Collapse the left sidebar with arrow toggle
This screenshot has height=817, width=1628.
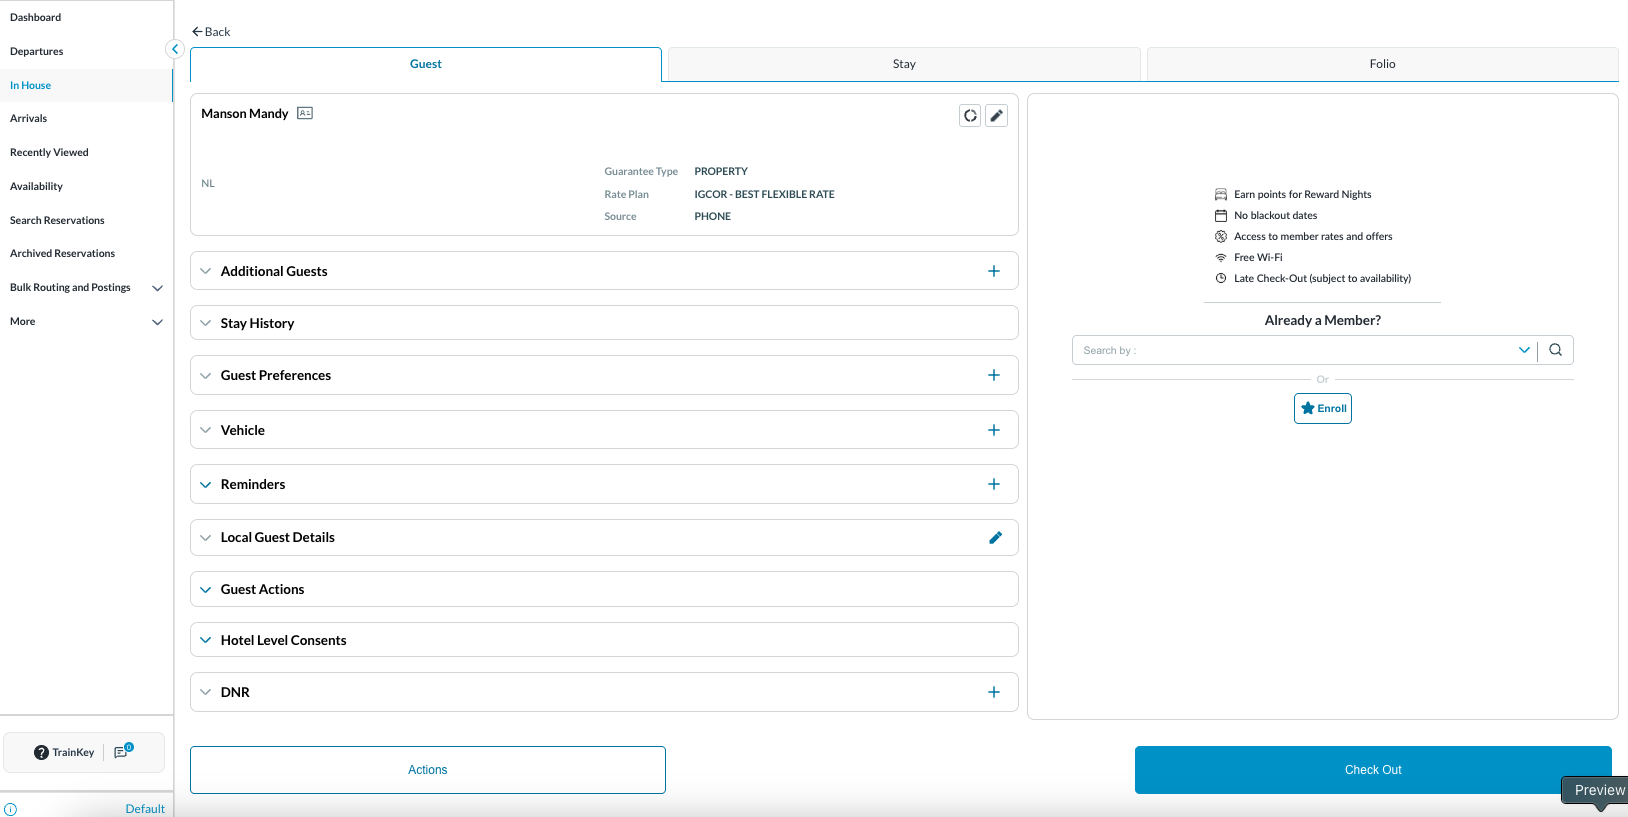pos(175,49)
